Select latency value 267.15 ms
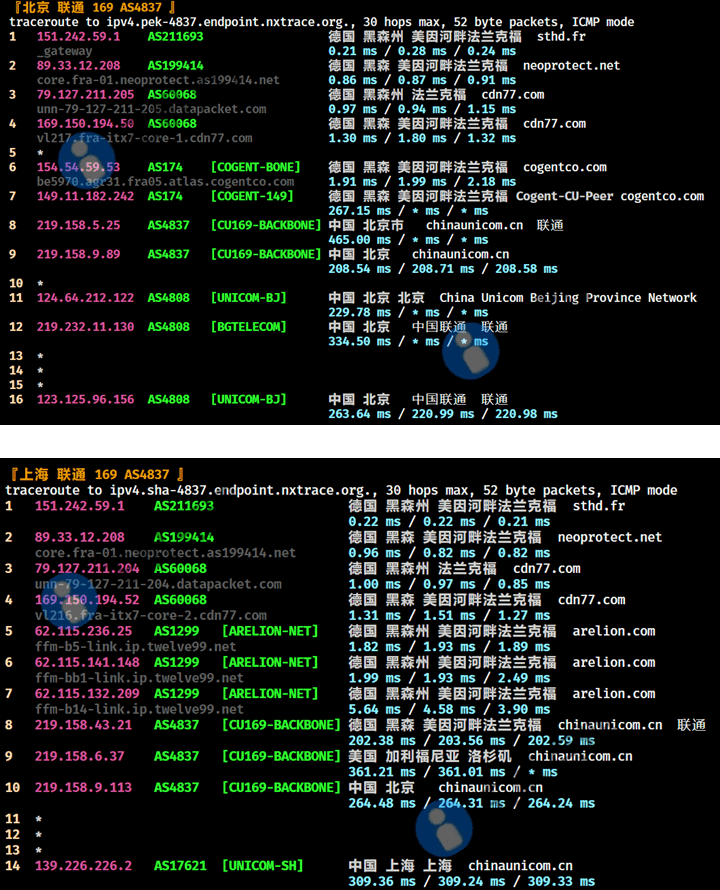720x890 pixels. (359, 211)
